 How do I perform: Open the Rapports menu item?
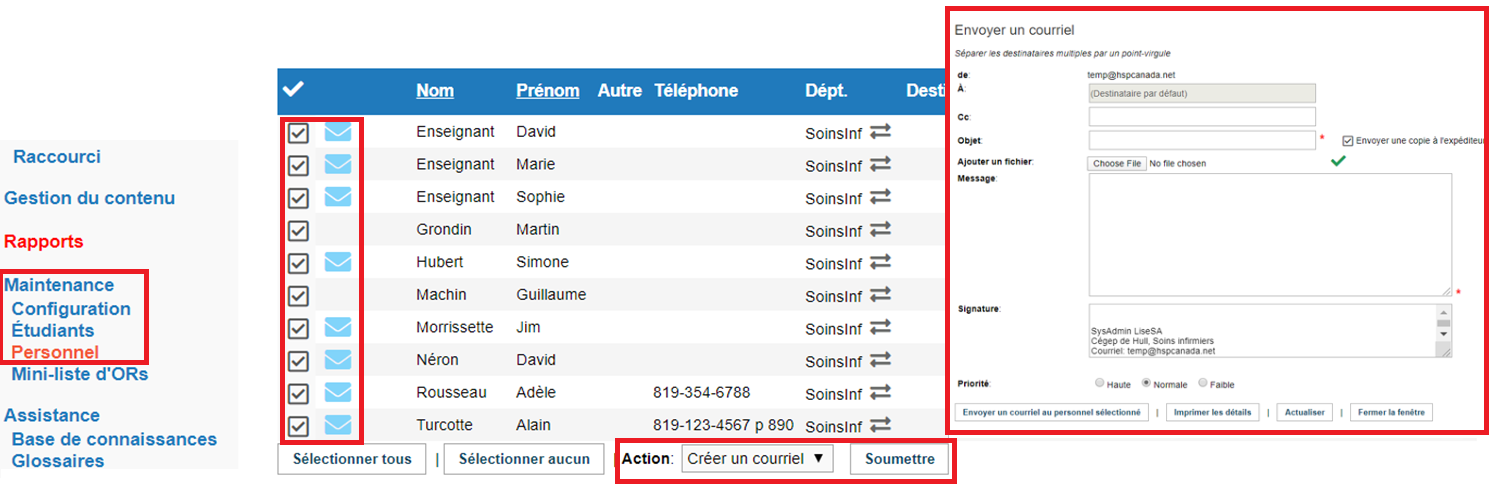(x=44, y=241)
